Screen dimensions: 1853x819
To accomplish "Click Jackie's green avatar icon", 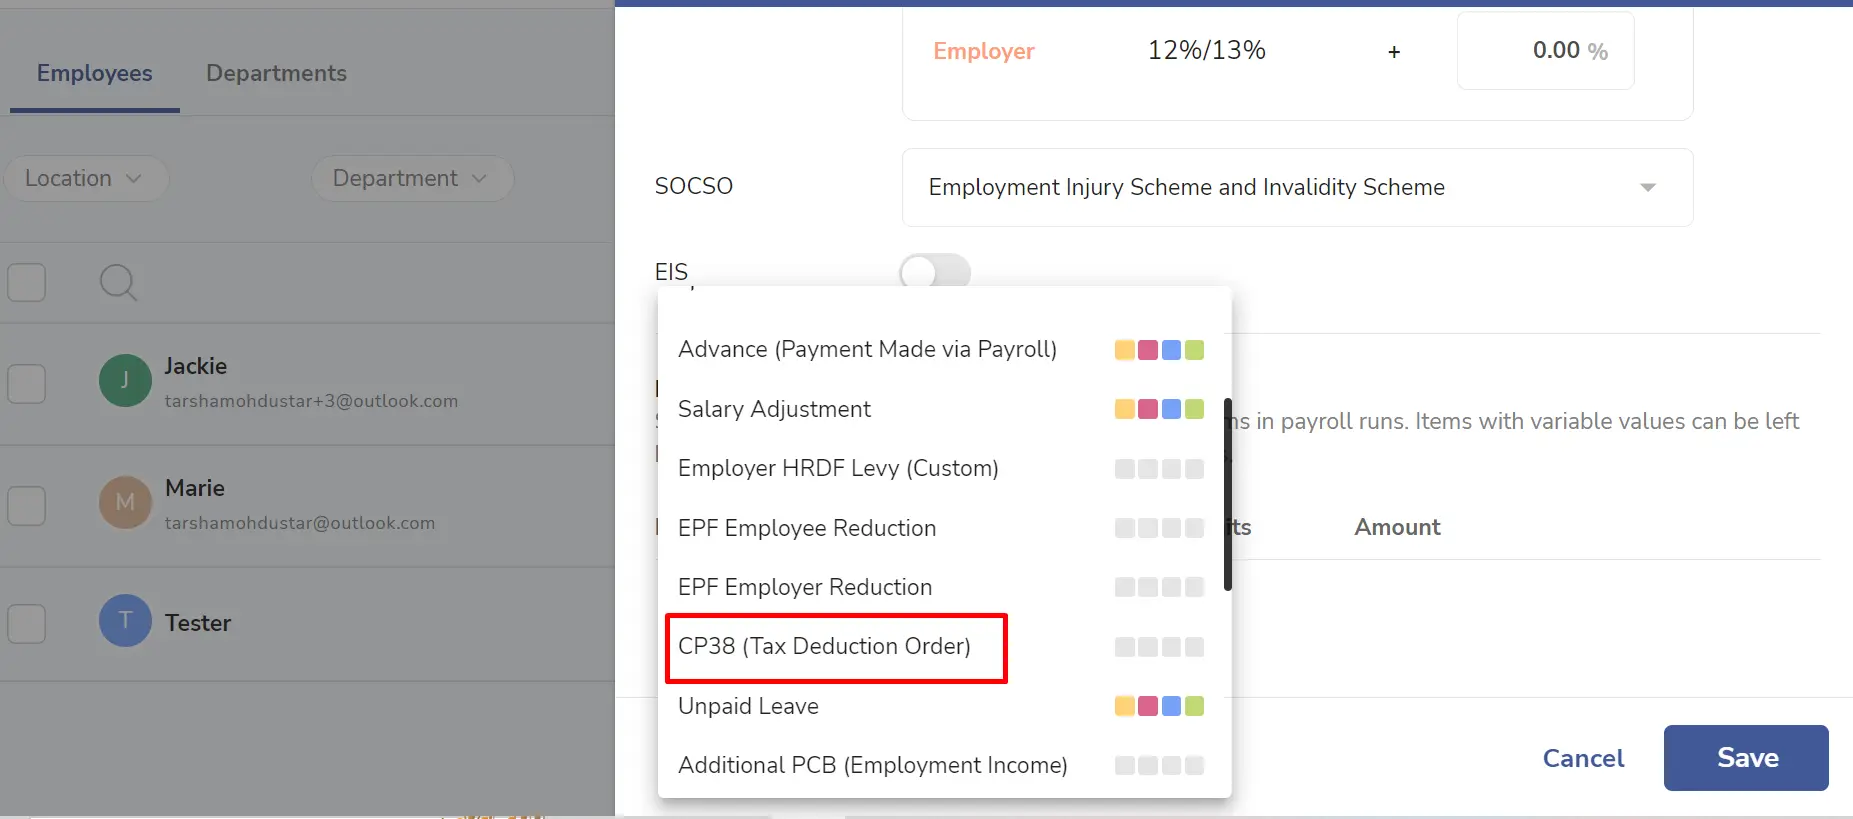I will [x=125, y=380].
